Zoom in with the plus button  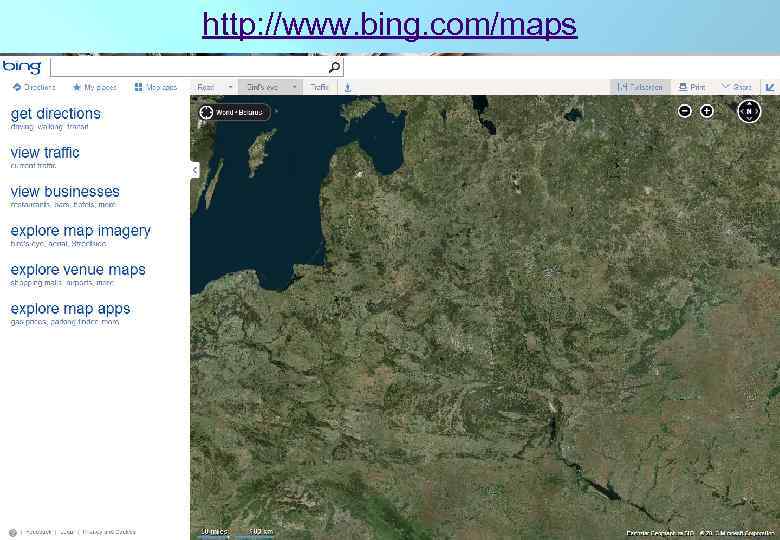click(706, 111)
